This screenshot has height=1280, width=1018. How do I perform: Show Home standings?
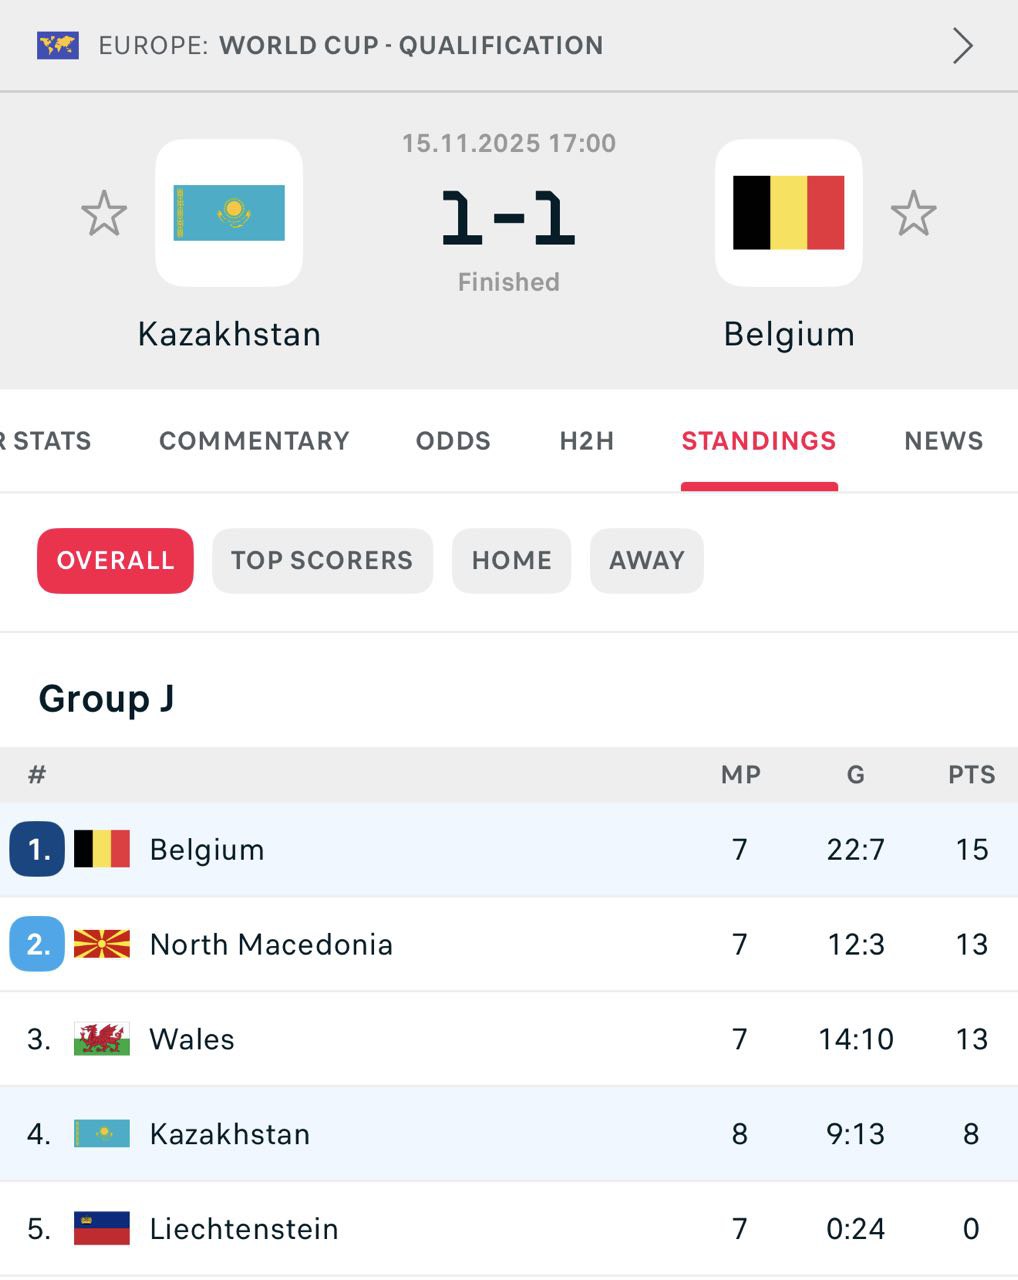click(511, 560)
